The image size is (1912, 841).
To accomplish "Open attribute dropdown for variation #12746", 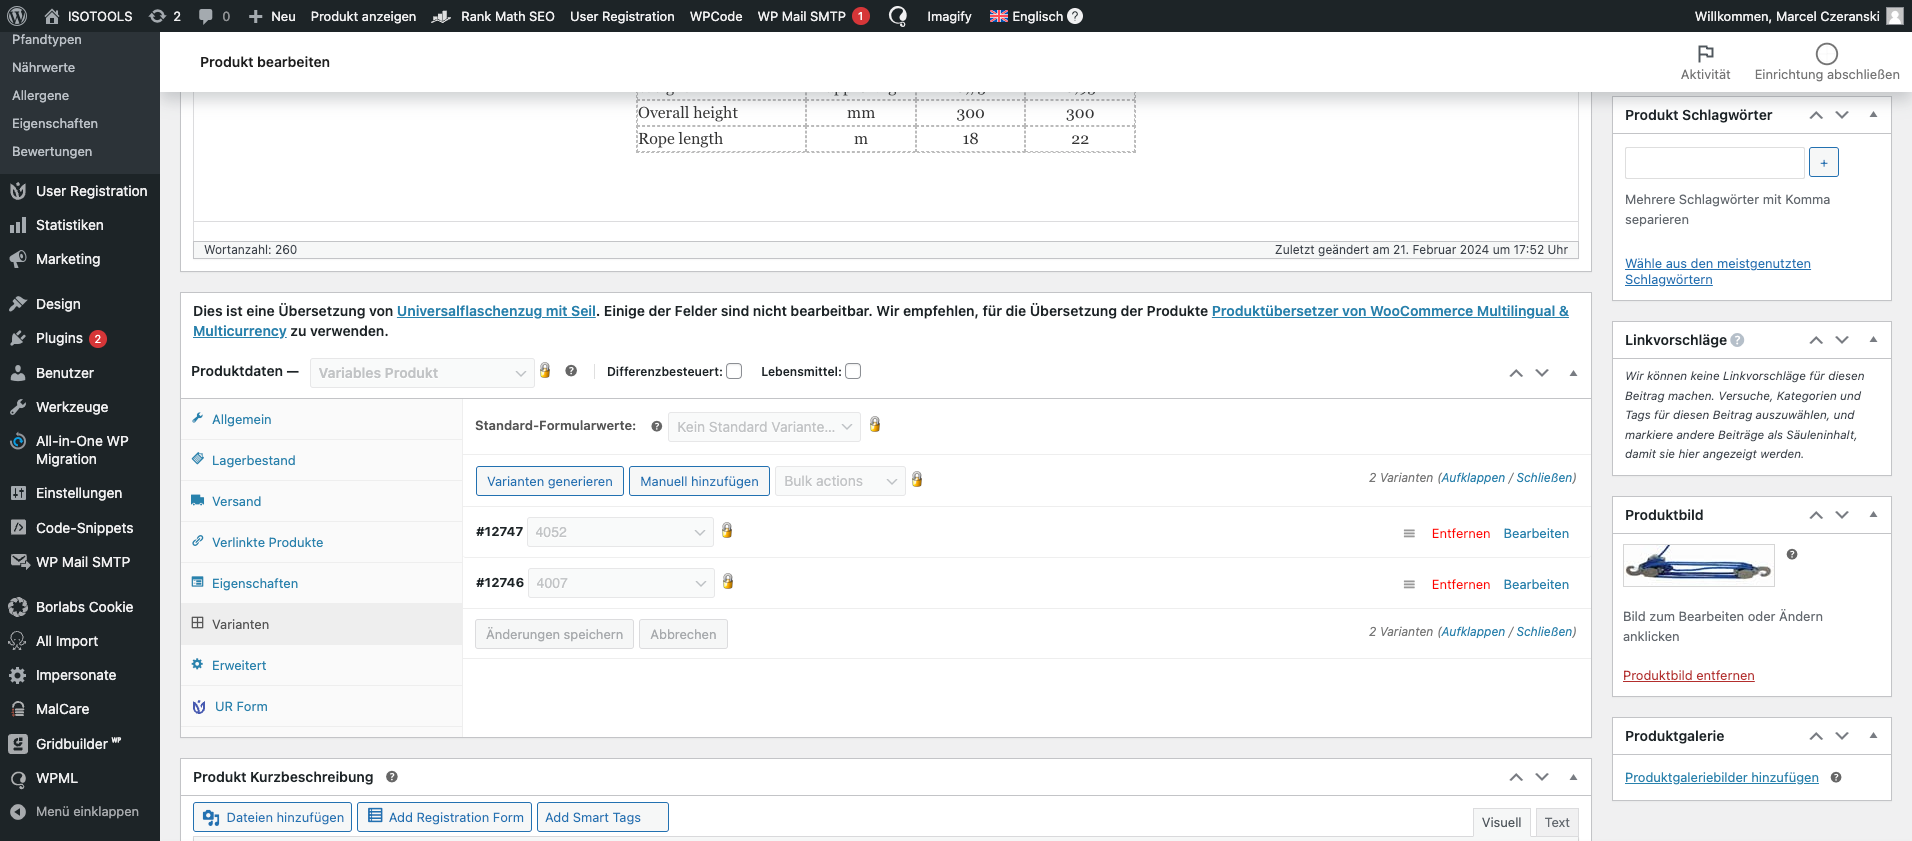I will [x=620, y=583].
